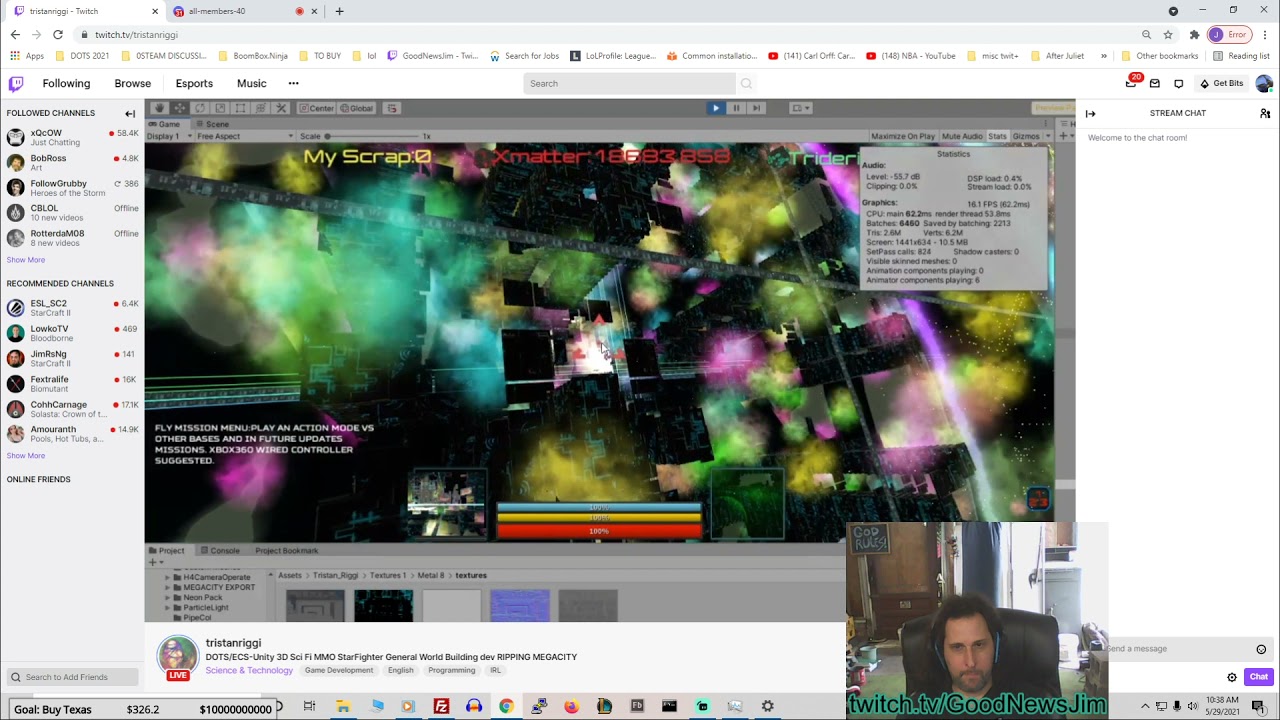Open the Free Aspect dropdown

(244, 136)
